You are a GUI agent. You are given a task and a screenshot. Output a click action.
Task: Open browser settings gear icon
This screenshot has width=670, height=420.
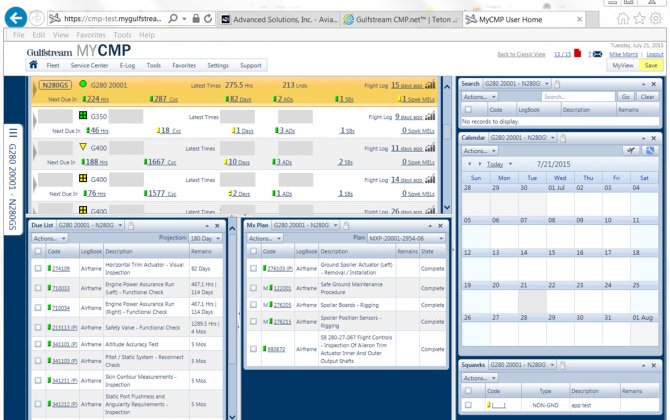[x=655, y=18]
